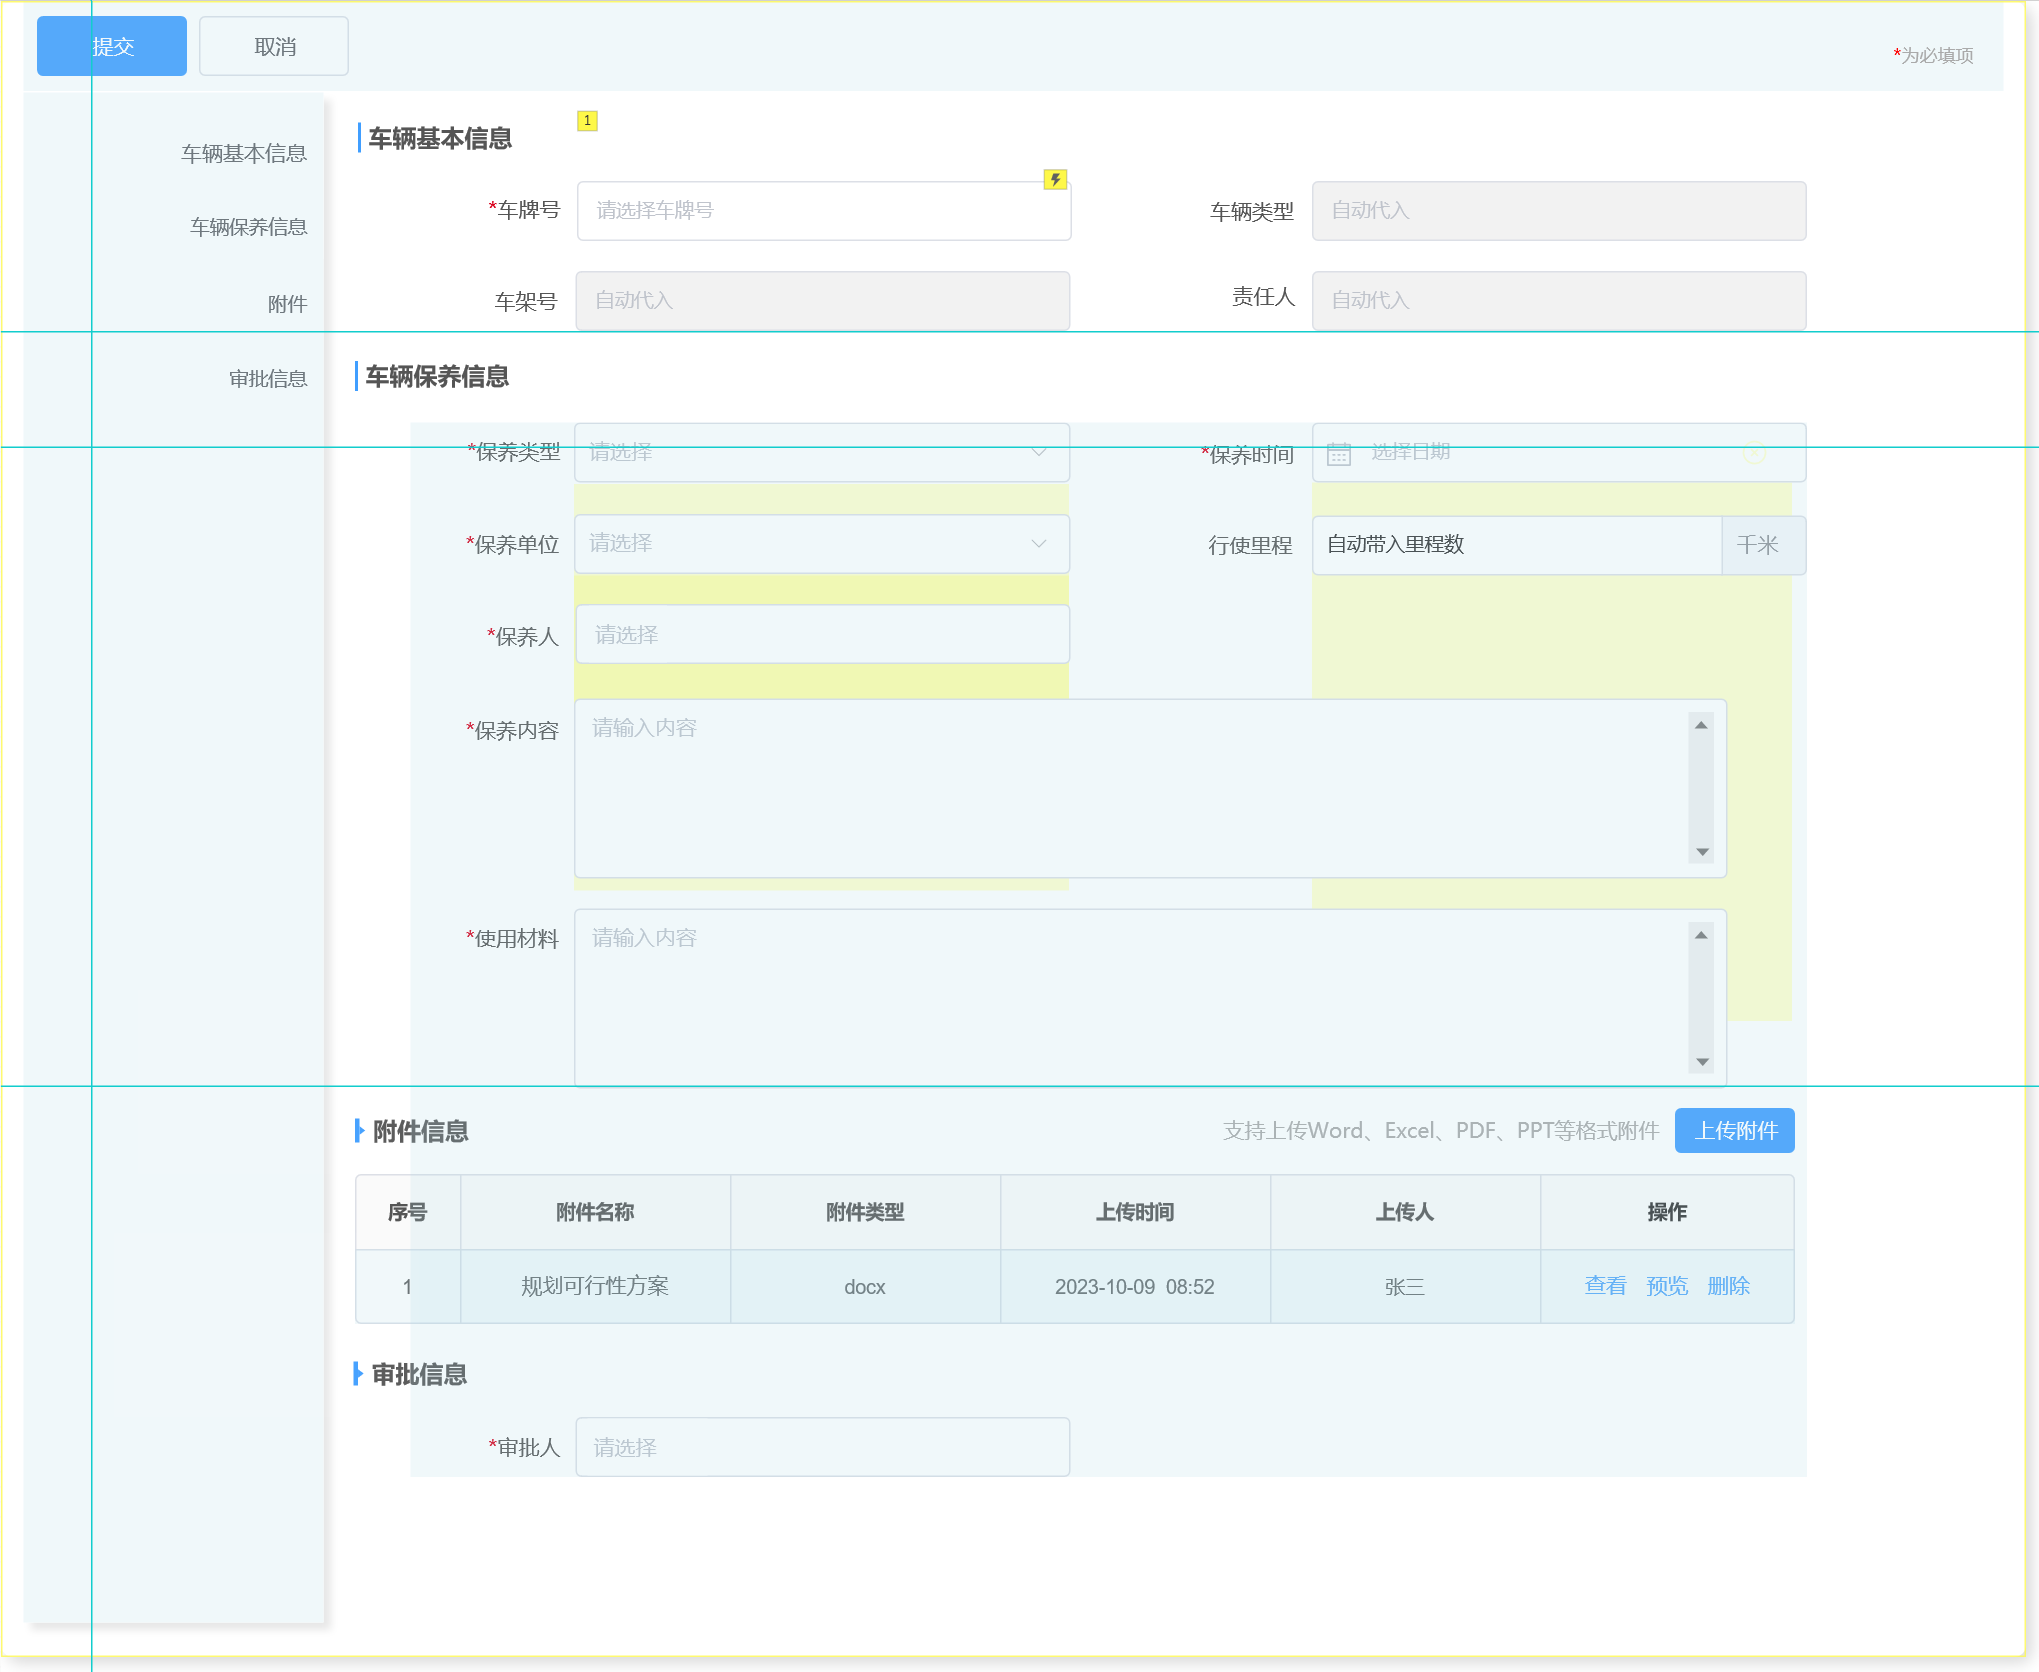The height and width of the screenshot is (1672, 2039).
Task: Click the 千米 unit suffix
Action: (1763, 545)
